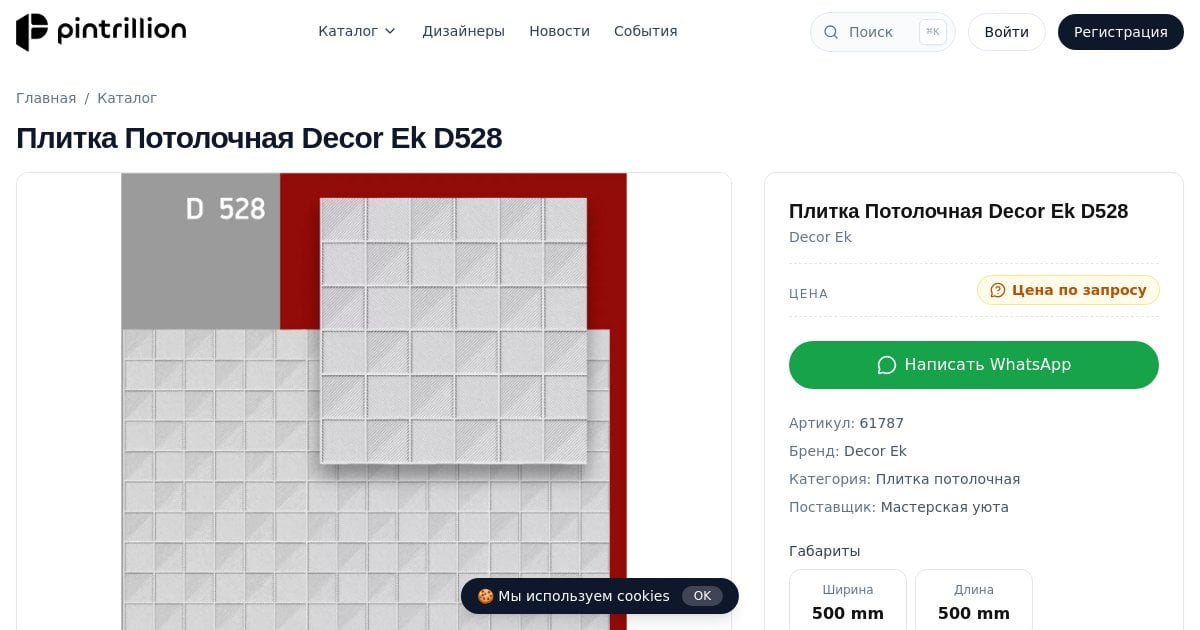This screenshot has height=630, width=1200.
Task: Go to Главная breadcrumb link
Action: click(46, 98)
